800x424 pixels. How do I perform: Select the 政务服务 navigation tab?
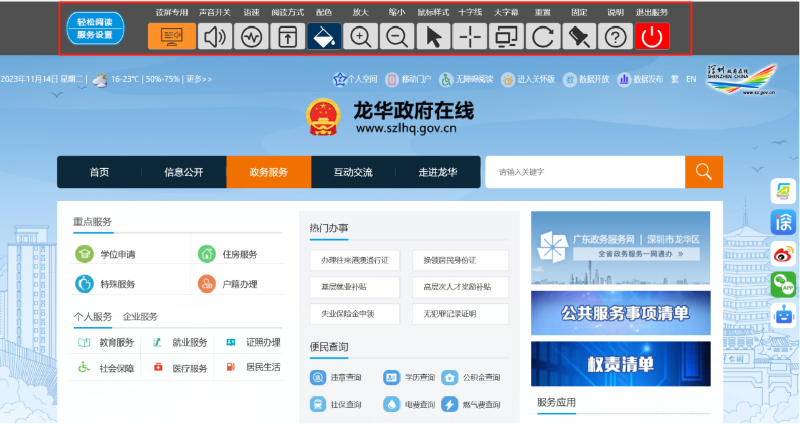point(269,172)
